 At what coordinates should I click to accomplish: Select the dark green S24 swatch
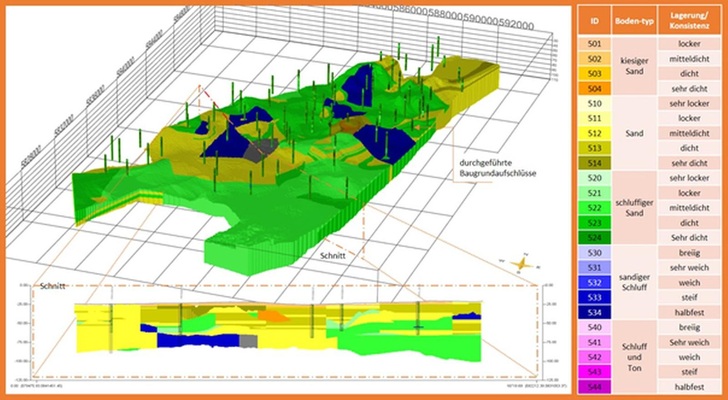[x=594, y=237]
